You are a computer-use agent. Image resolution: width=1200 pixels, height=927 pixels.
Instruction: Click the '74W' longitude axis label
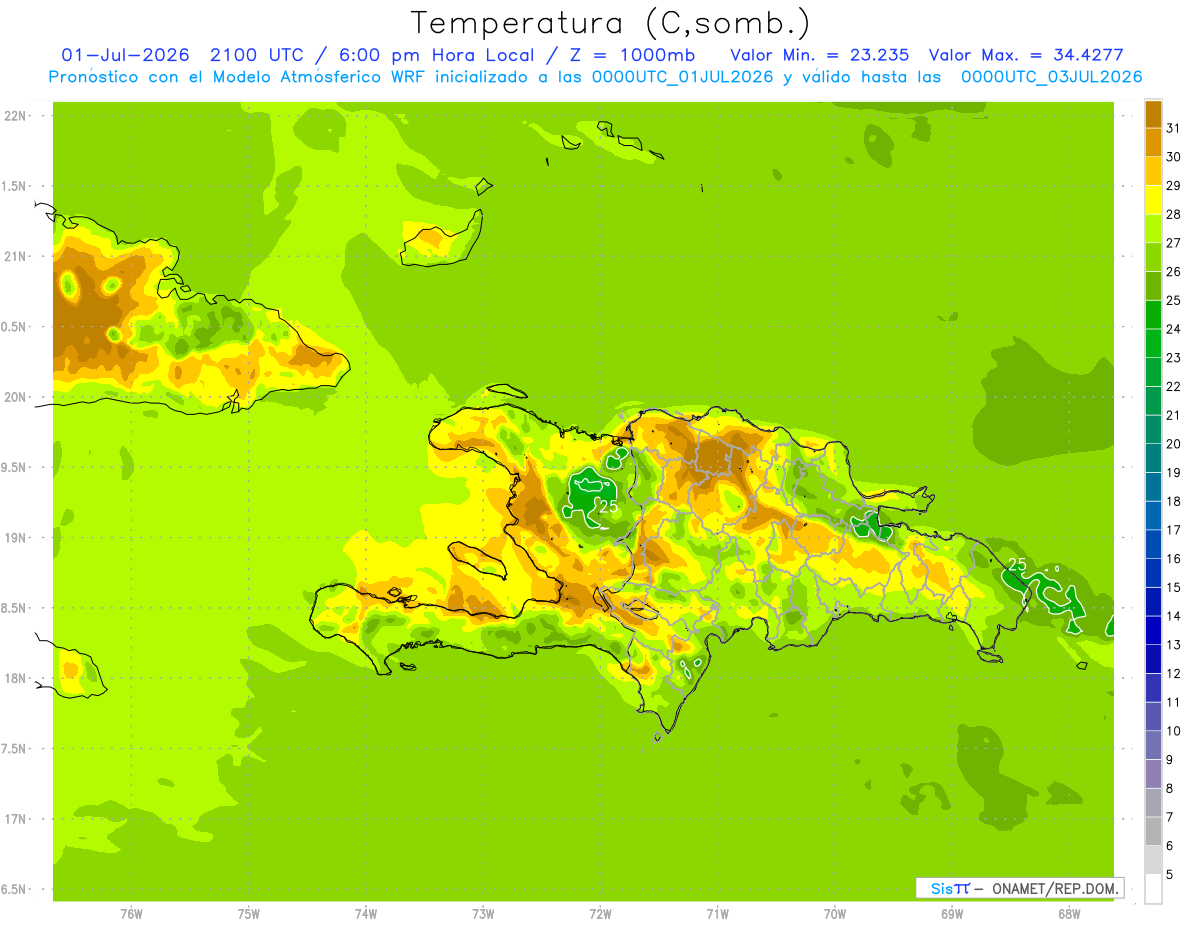point(366,913)
